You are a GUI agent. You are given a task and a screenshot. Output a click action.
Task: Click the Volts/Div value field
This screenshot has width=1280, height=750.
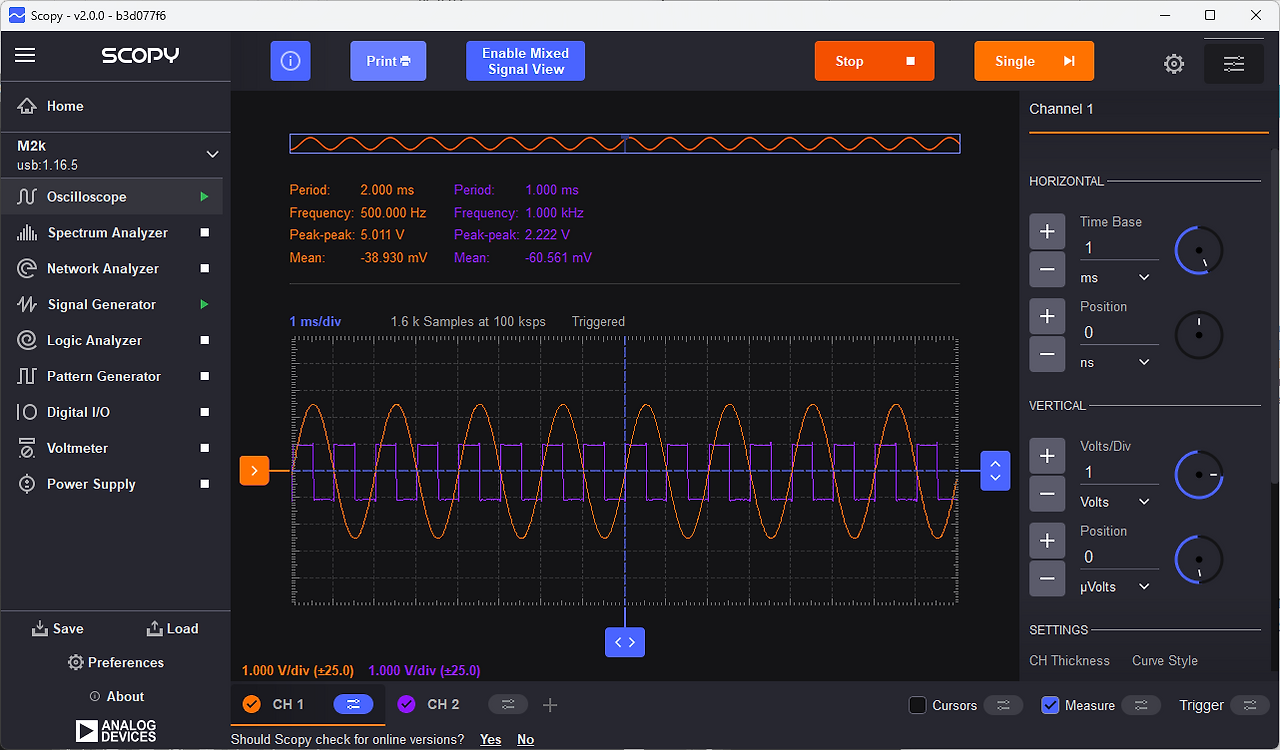click(x=1118, y=472)
